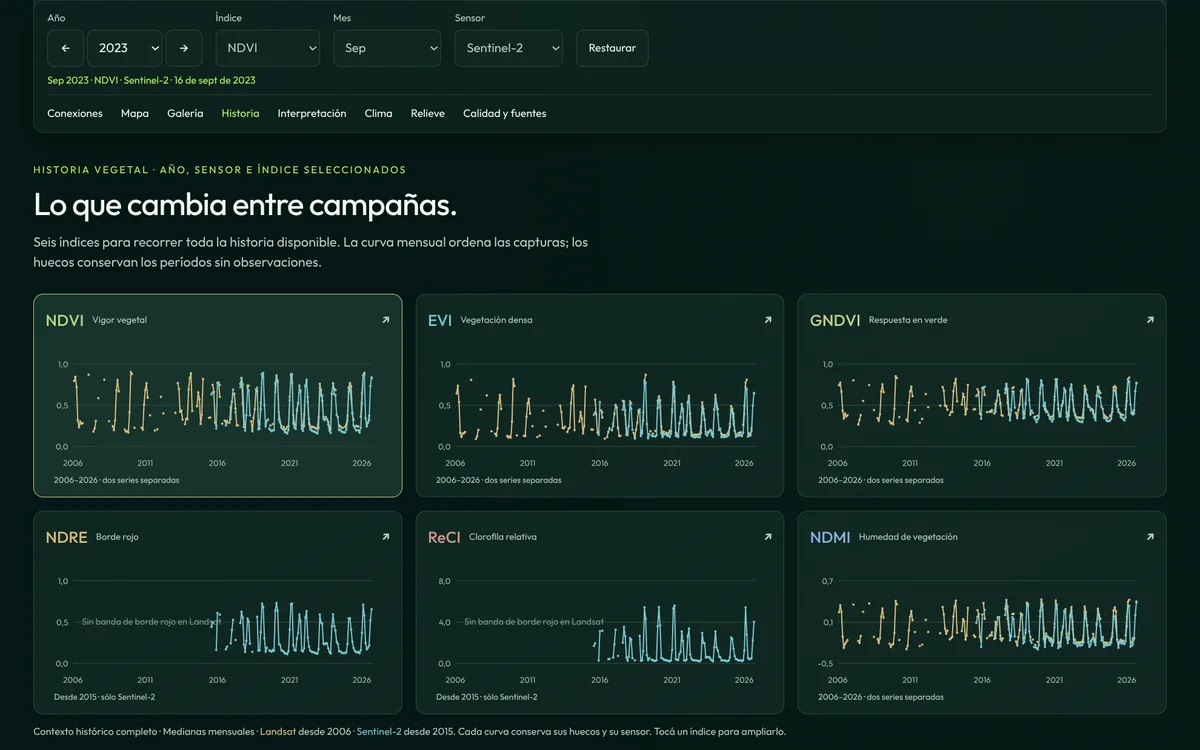This screenshot has height=750, width=1200.
Task: Open the Mes Sep dropdown
Action: pyautogui.click(x=387, y=48)
